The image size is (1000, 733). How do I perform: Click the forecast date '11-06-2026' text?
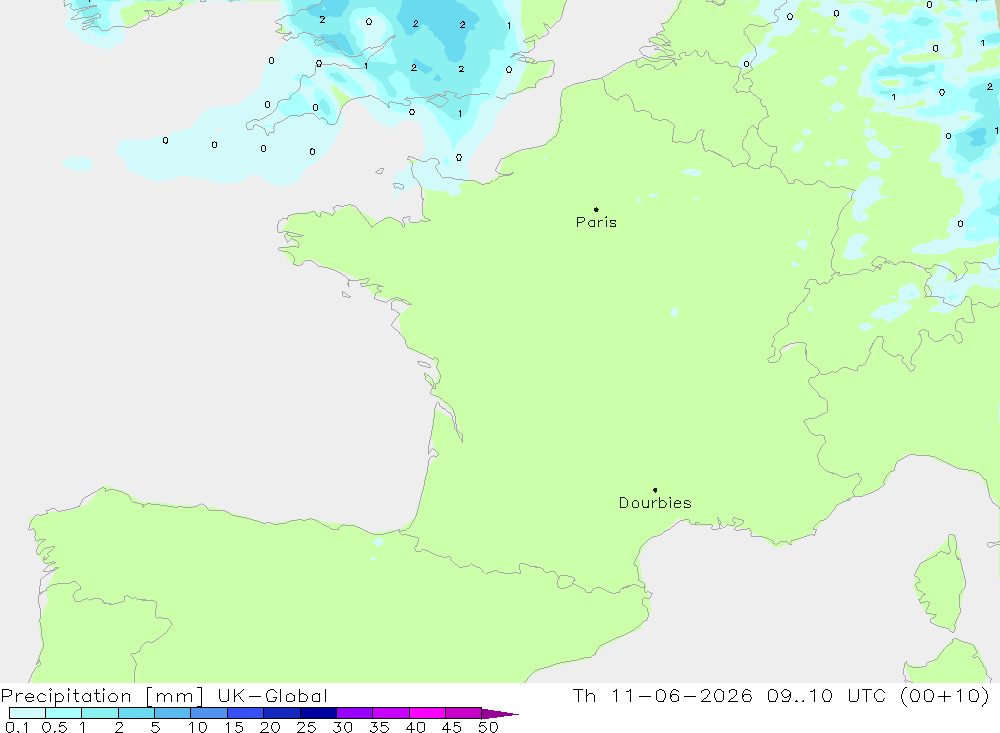681,695
